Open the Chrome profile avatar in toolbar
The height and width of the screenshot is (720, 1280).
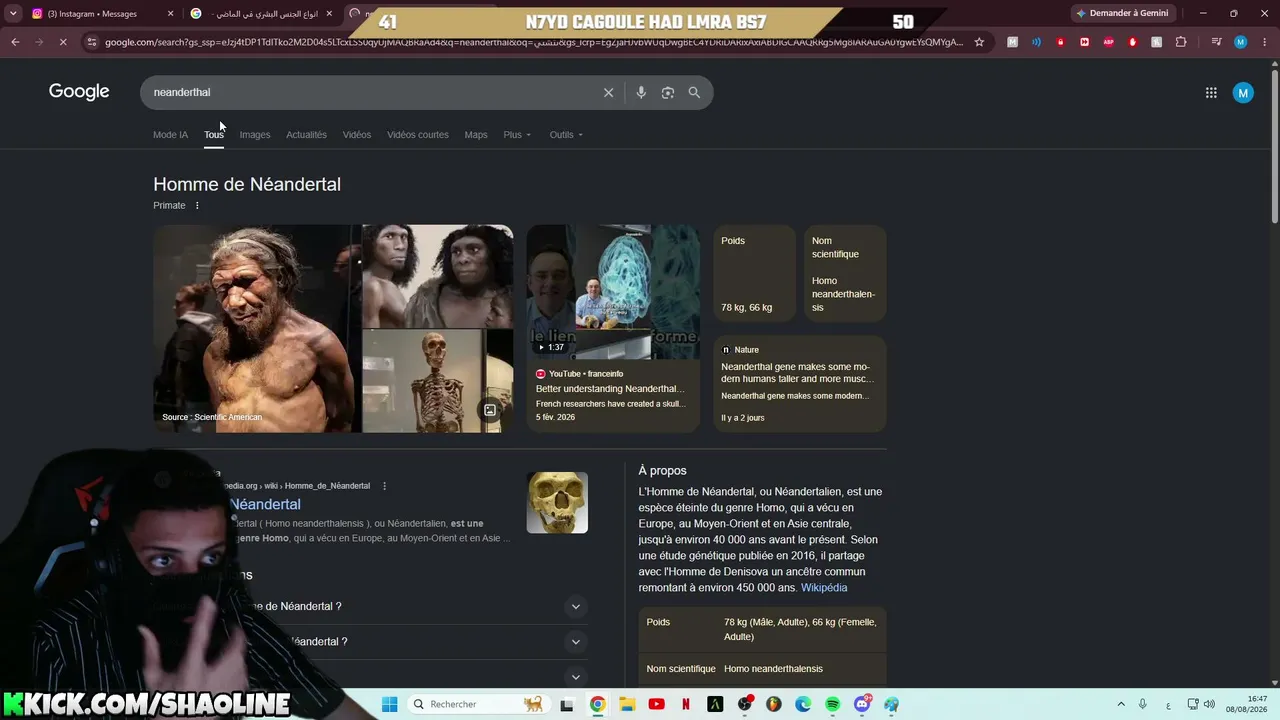click(x=1240, y=42)
